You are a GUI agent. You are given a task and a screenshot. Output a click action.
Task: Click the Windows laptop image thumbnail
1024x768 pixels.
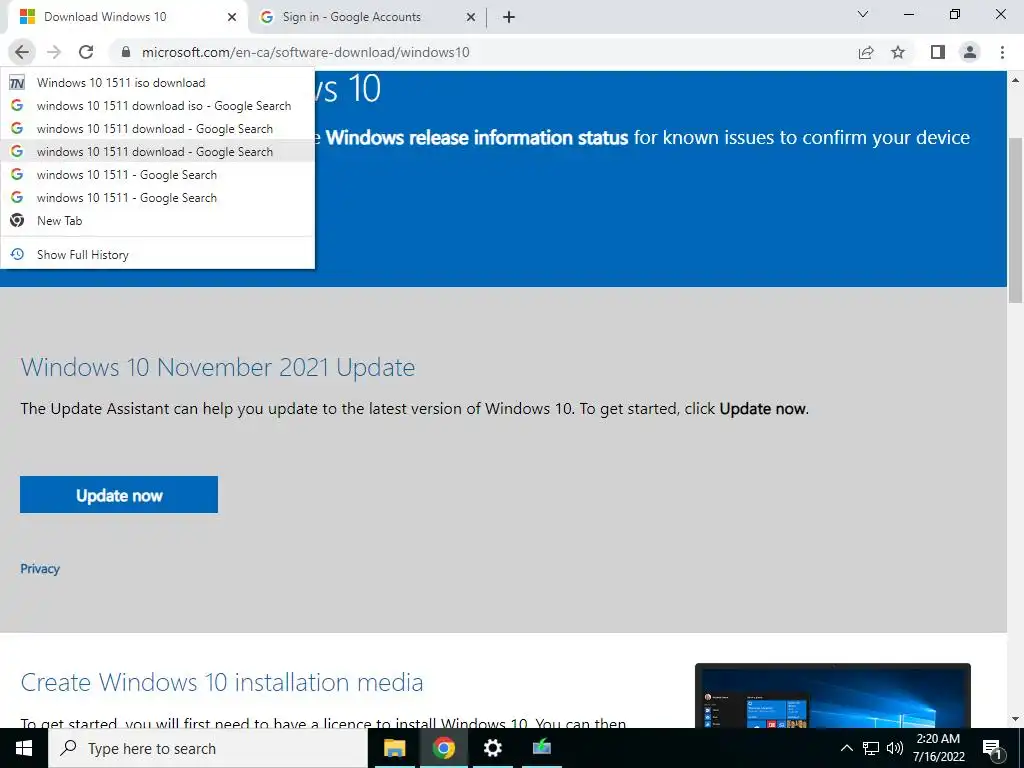click(833, 696)
